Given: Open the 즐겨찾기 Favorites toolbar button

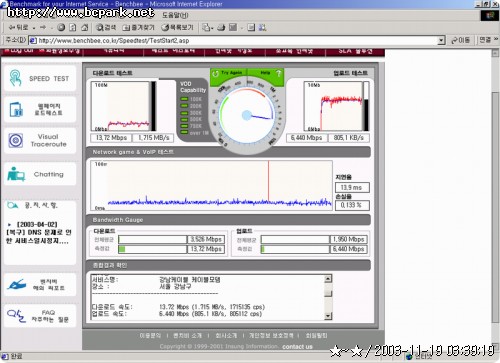Looking at the screenshot, I should click(x=138, y=27).
